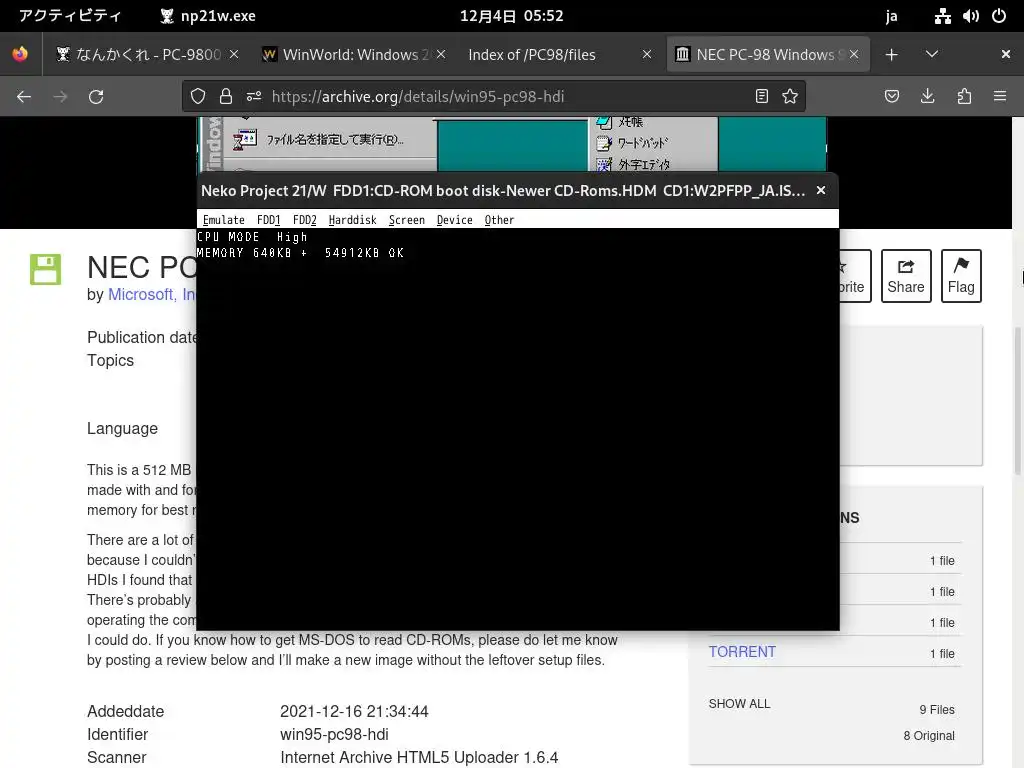Open site permissions icon in address bar

point(254,97)
